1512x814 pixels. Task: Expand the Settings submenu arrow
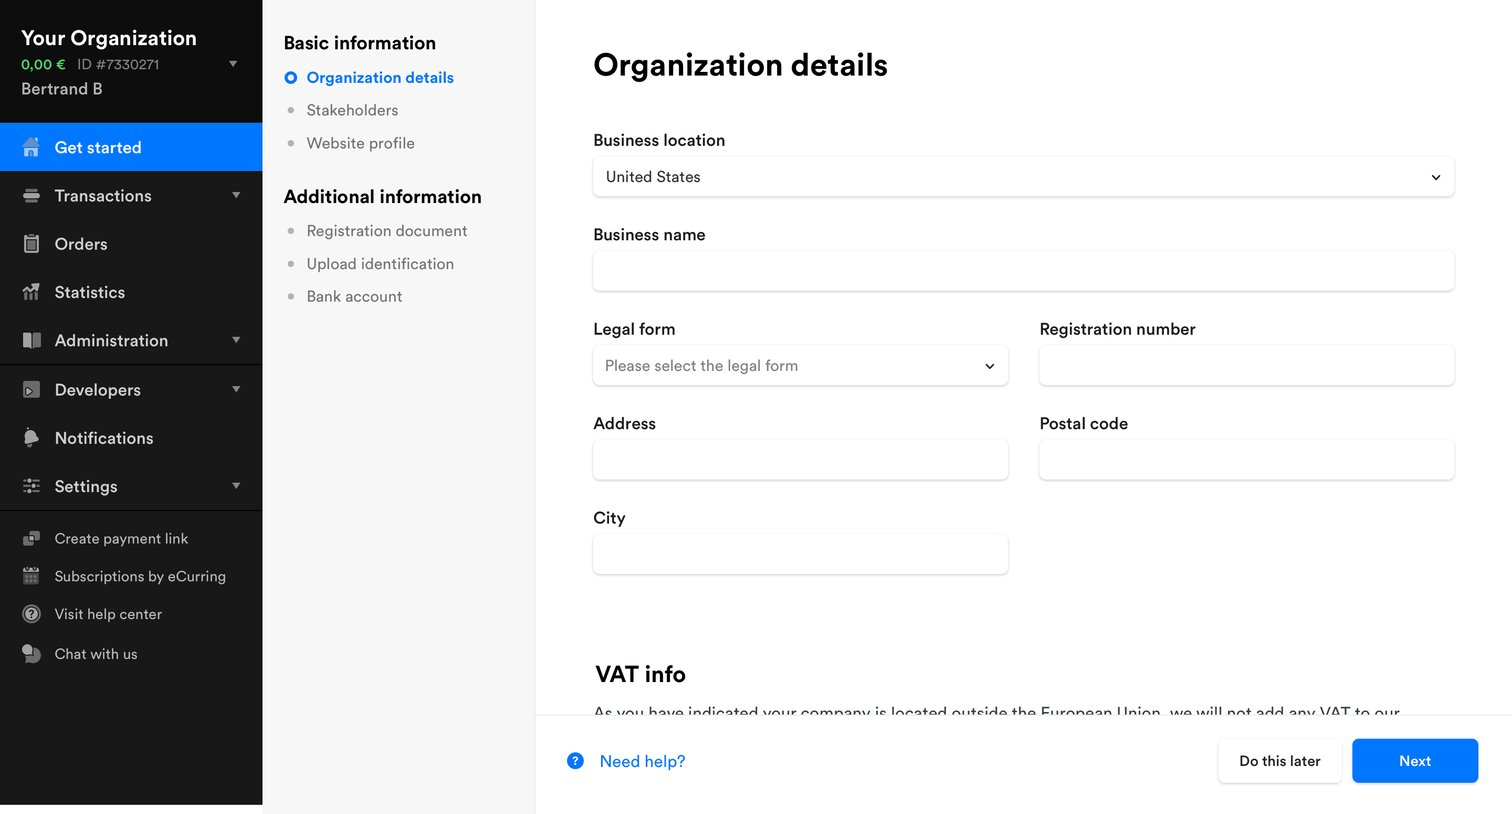click(236, 486)
